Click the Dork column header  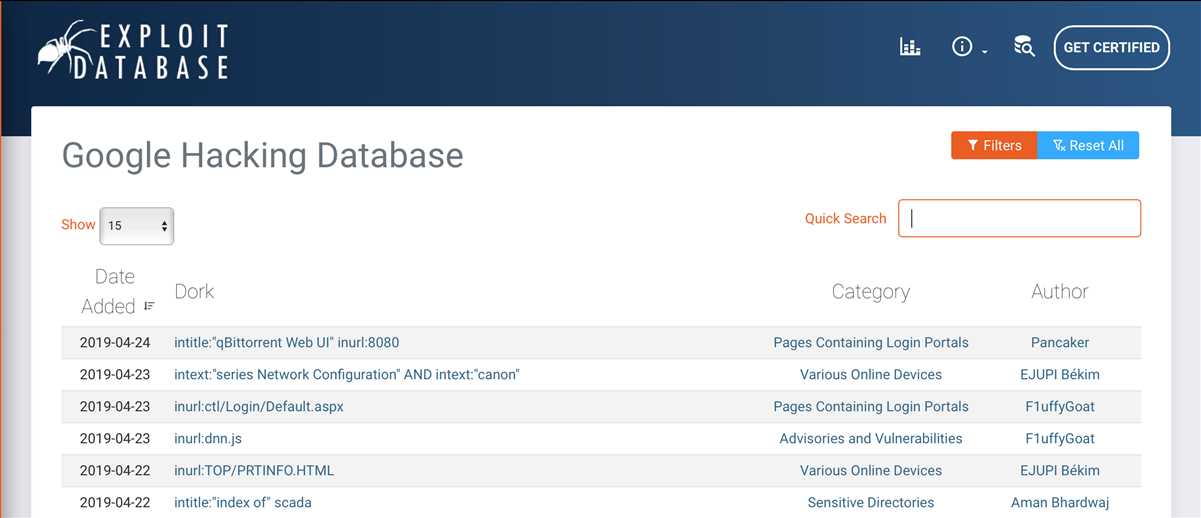point(194,291)
